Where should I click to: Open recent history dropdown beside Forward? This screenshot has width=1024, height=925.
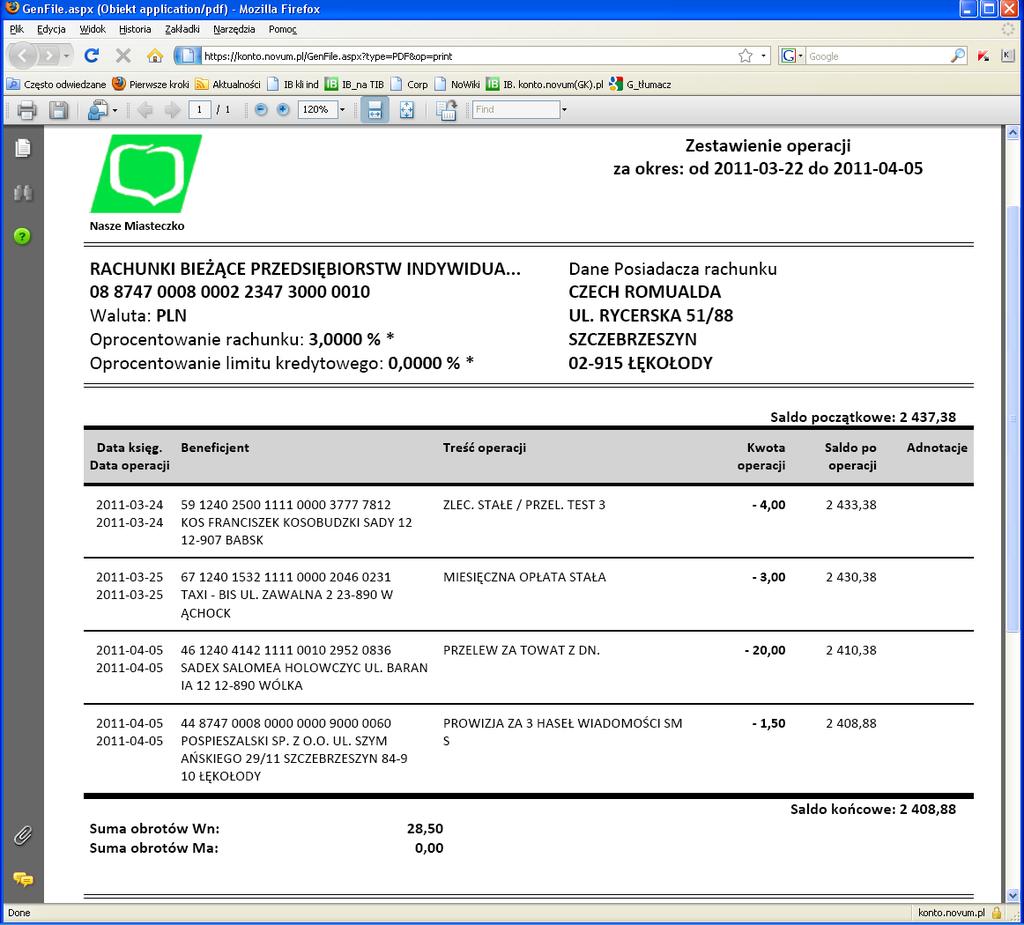pos(66,56)
